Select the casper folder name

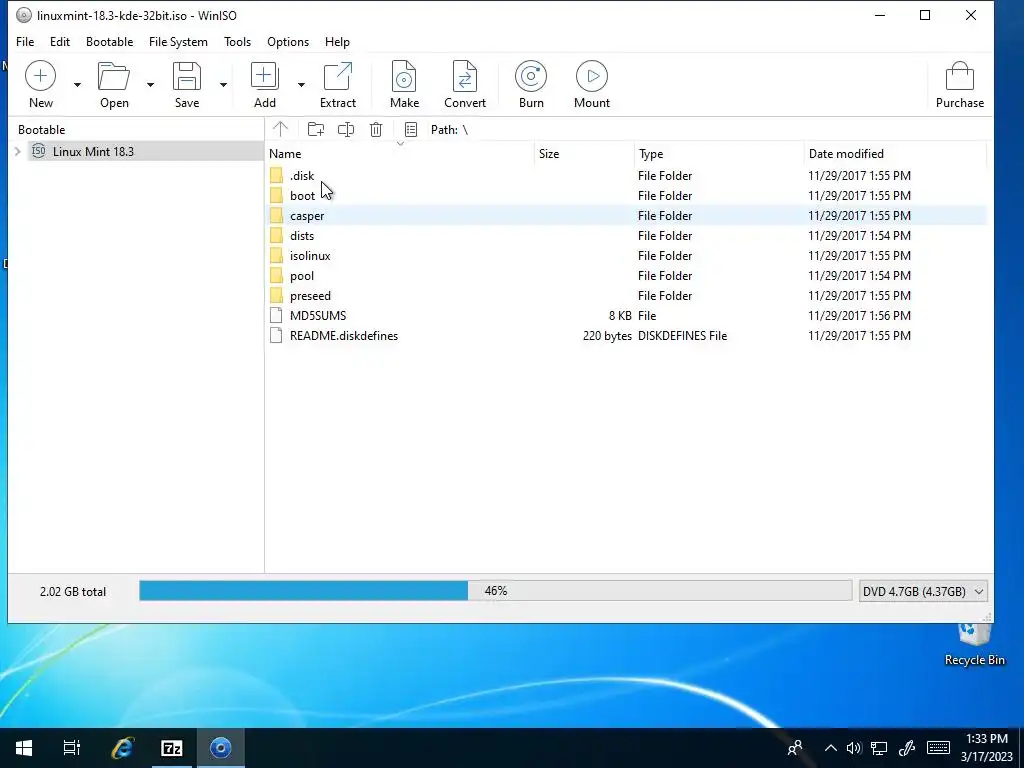tap(307, 216)
